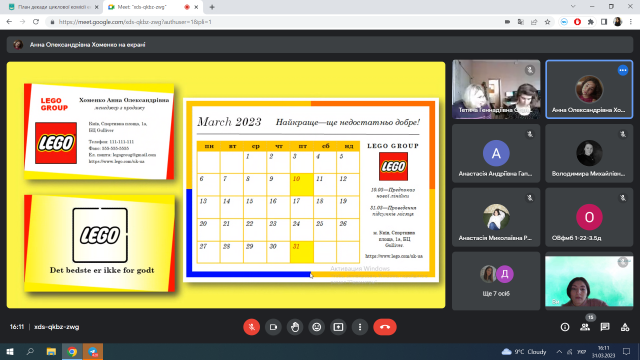Image resolution: width=640 pixels, height=360 pixels.
Task: Open the emoji reactions button
Action: 317,327
